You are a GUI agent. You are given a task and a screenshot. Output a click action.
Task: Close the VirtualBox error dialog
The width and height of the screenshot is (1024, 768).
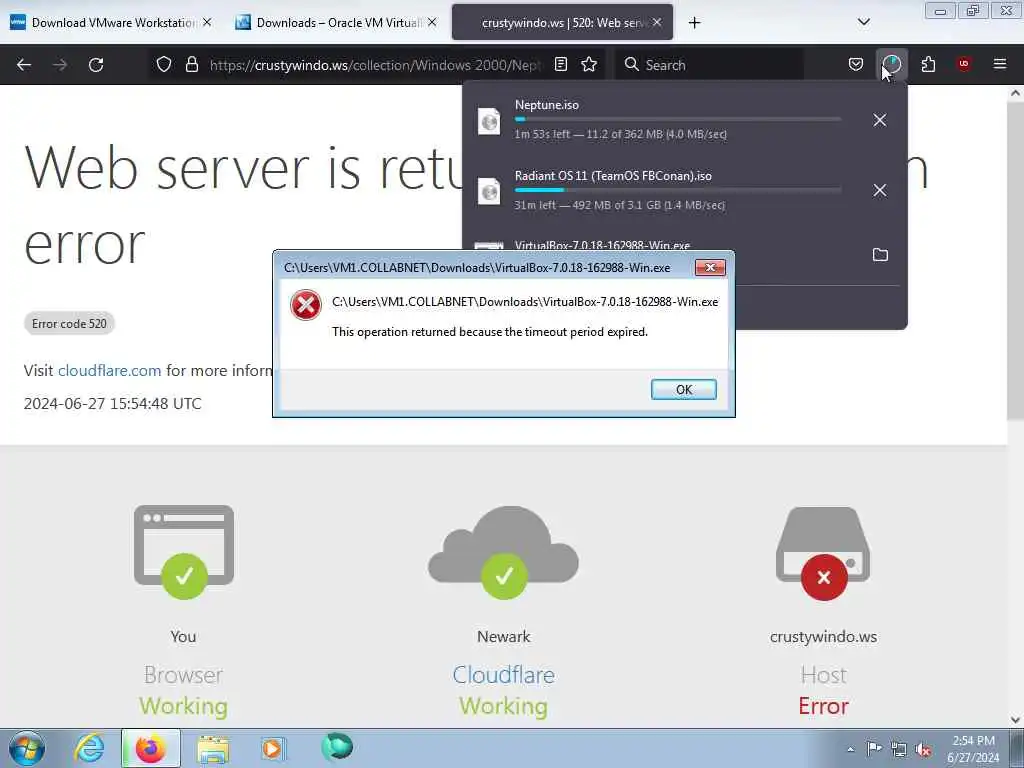point(710,268)
